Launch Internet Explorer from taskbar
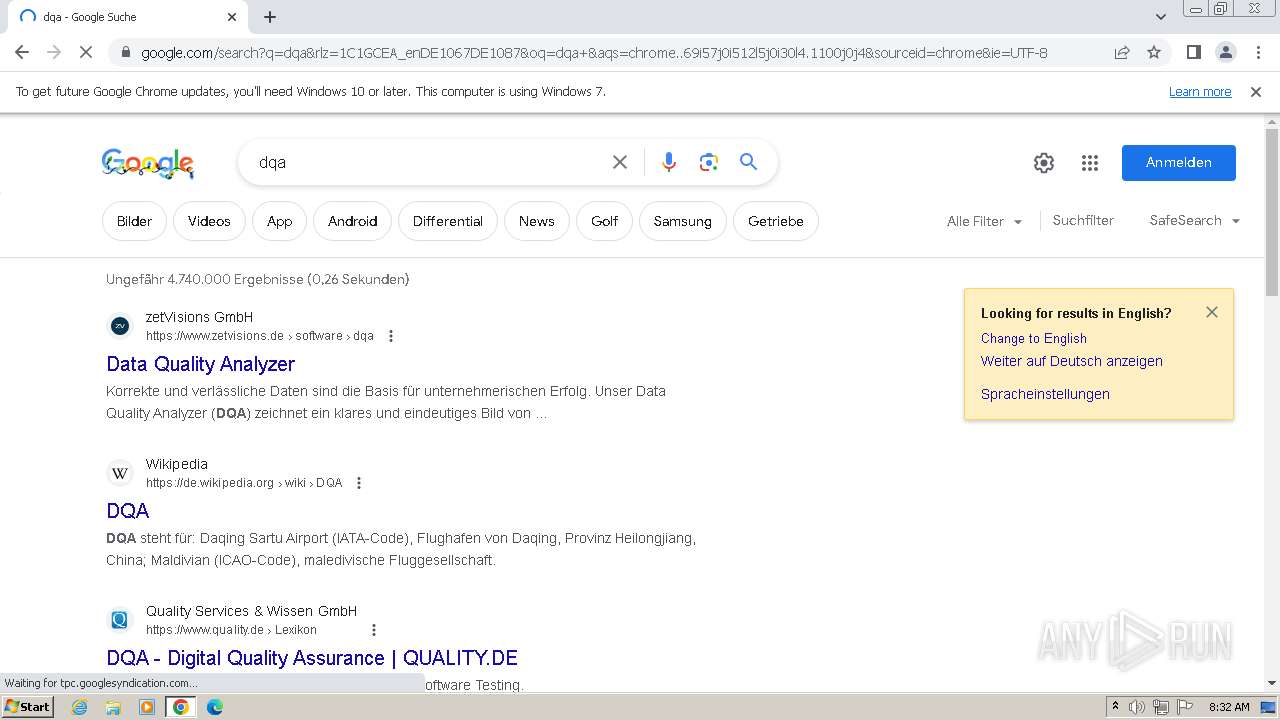 point(79,707)
